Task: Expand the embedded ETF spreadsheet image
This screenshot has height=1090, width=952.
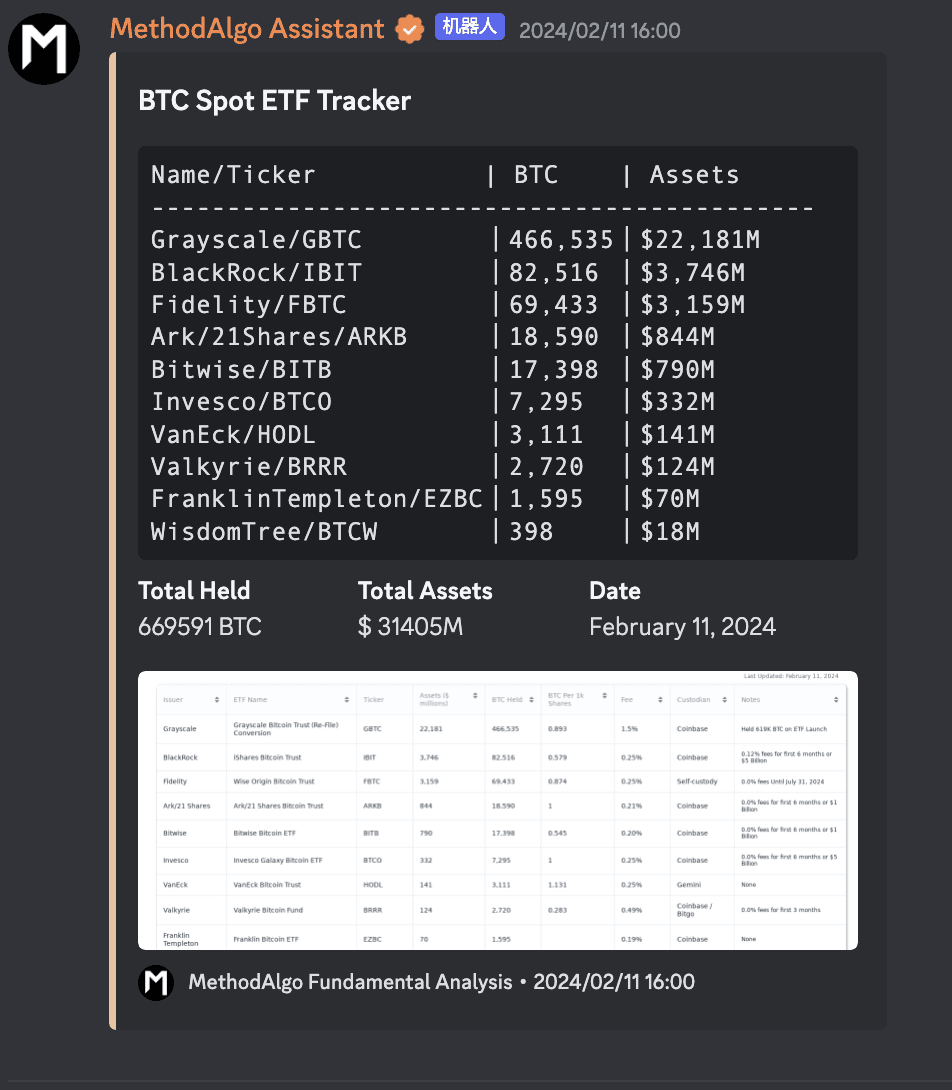Action: 497,810
